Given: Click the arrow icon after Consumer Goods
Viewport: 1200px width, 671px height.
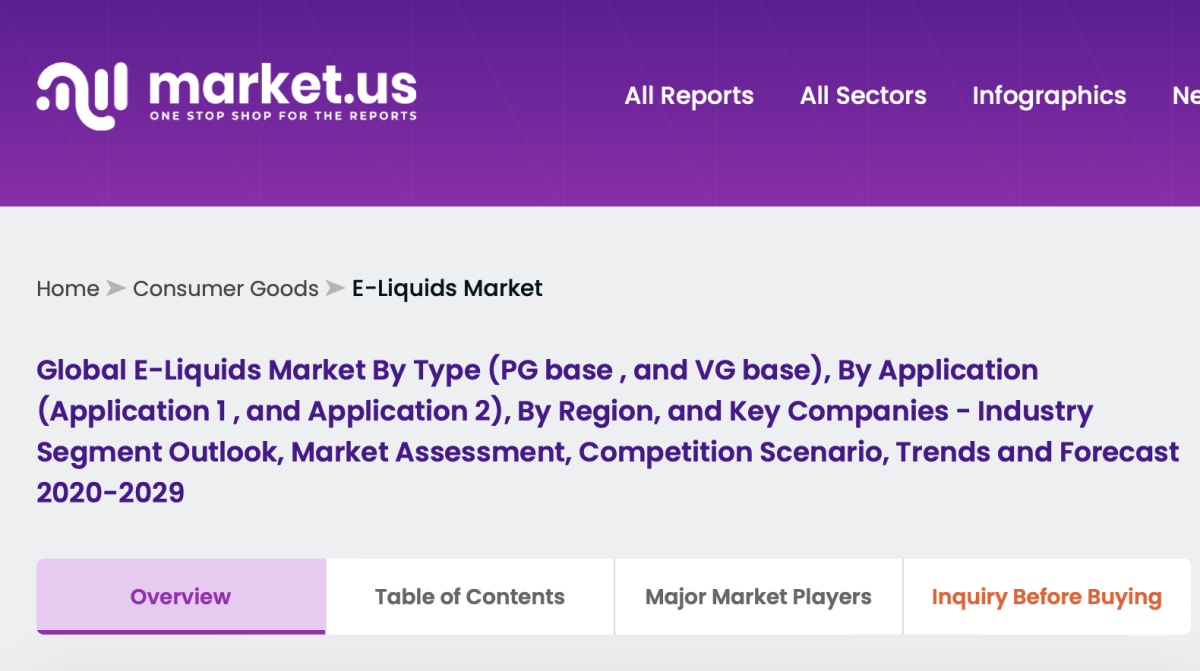Looking at the screenshot, I should tap(335, 289).
